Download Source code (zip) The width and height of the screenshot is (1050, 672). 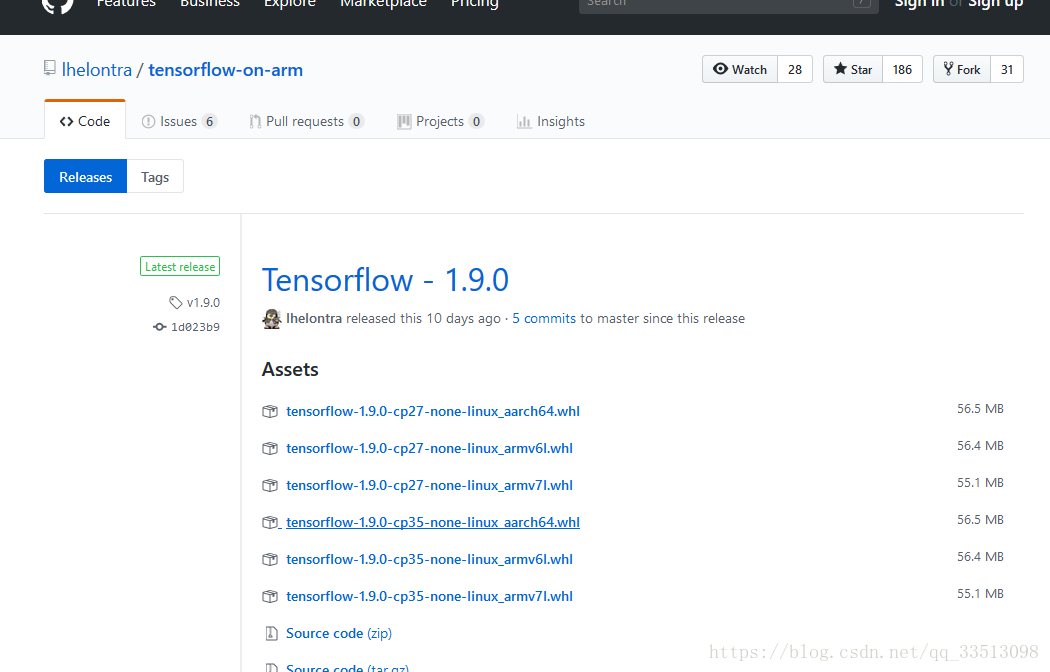click(339, 633)
